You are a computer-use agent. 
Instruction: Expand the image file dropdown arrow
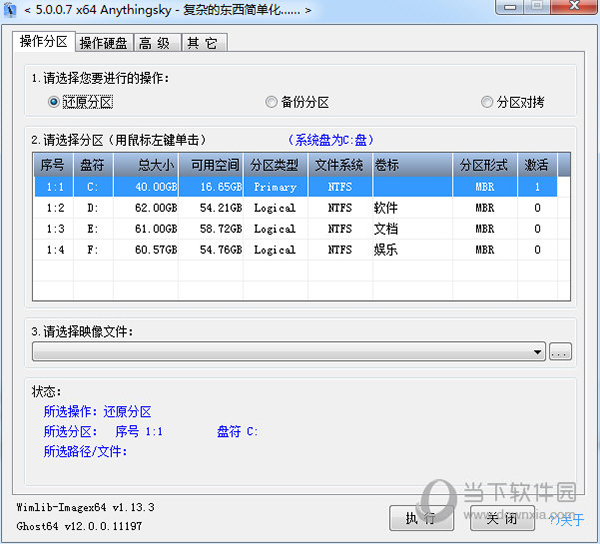[538, 352]
